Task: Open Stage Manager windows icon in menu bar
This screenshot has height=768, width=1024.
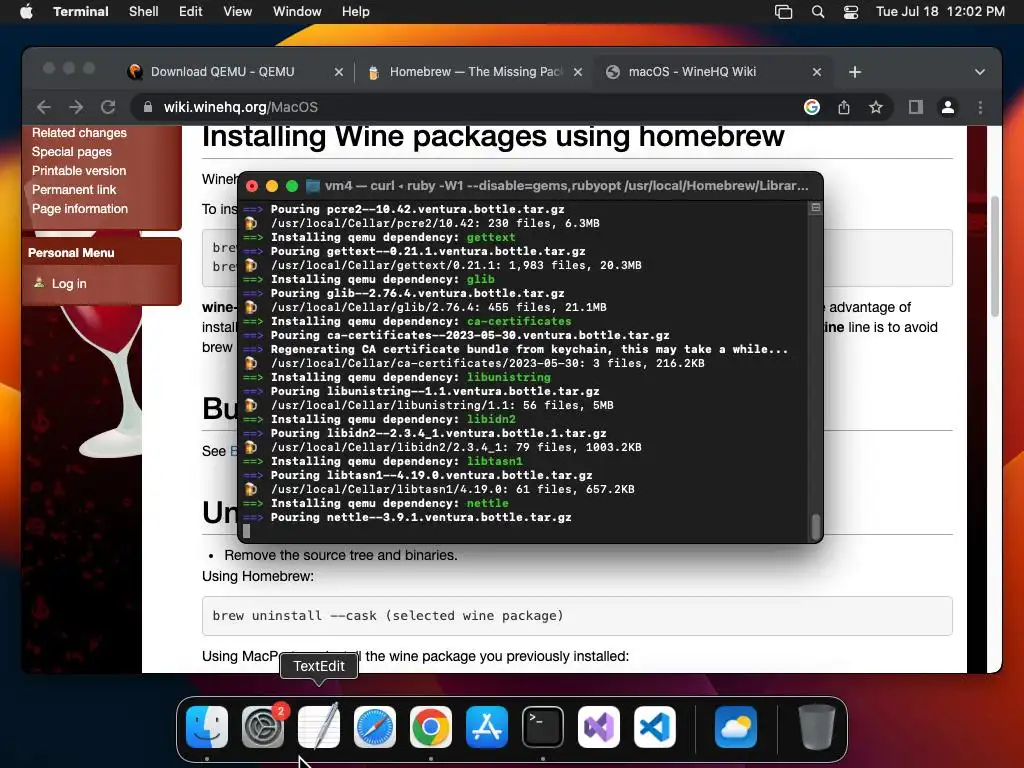Action: 783,12
